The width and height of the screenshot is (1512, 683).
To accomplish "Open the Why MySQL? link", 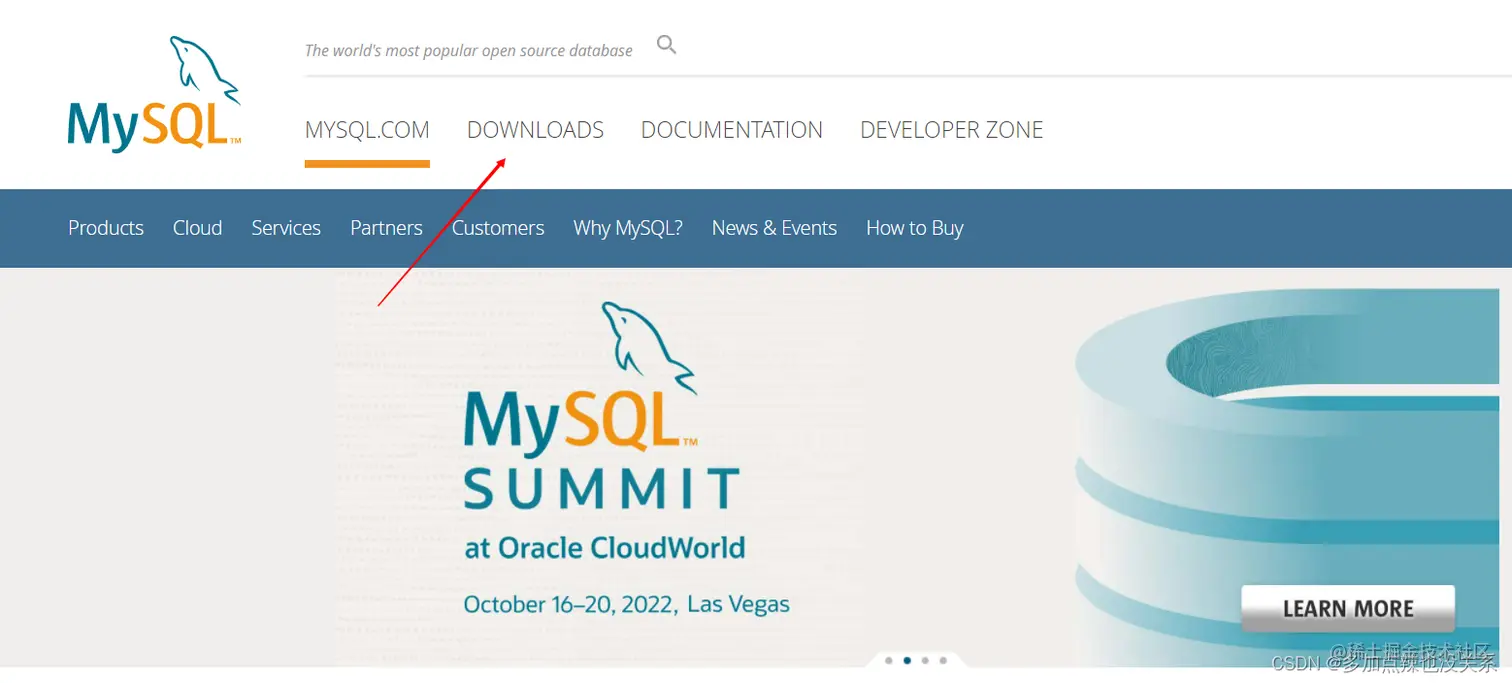I will (628, 228).
